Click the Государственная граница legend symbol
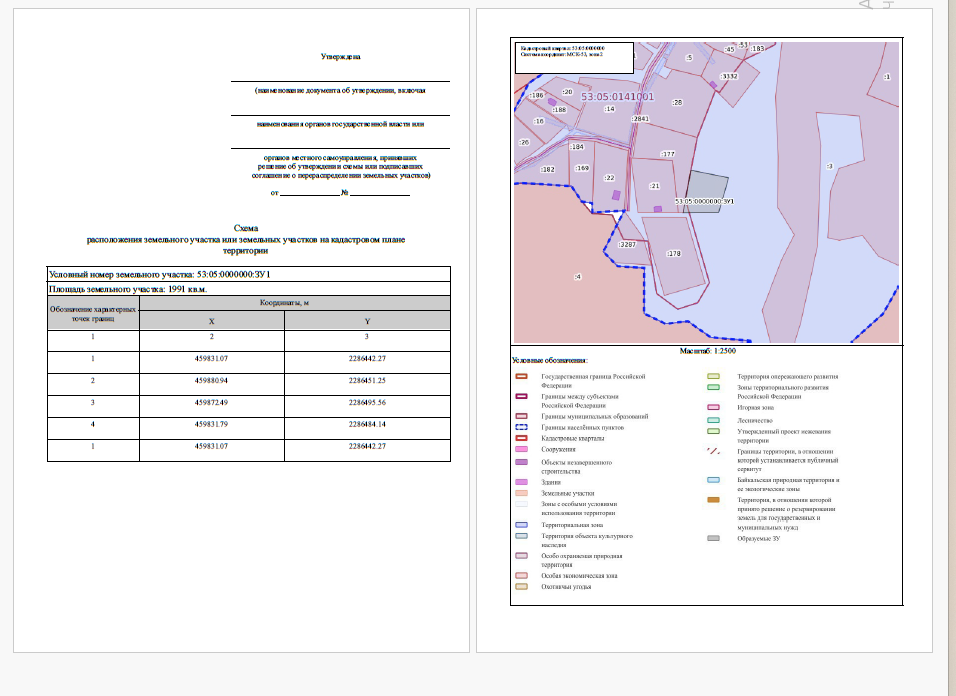 [521, 377]
